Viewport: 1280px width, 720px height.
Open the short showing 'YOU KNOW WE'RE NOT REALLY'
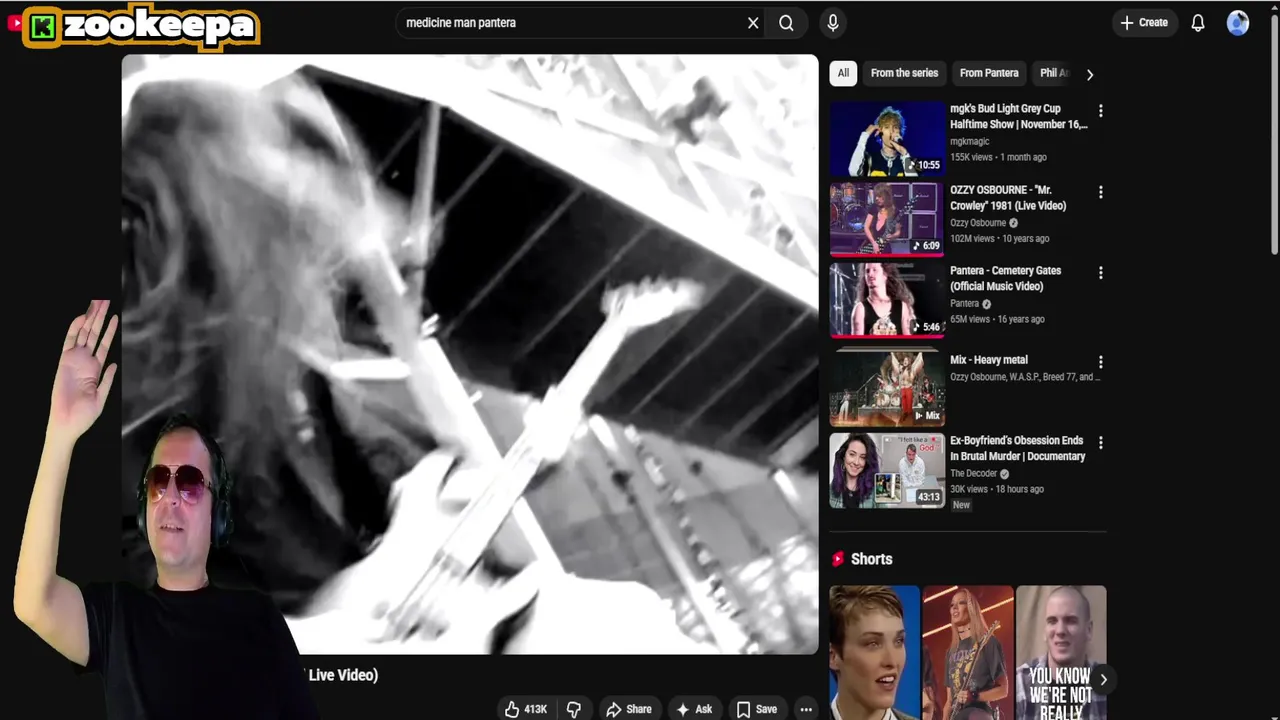(1061, 653)
